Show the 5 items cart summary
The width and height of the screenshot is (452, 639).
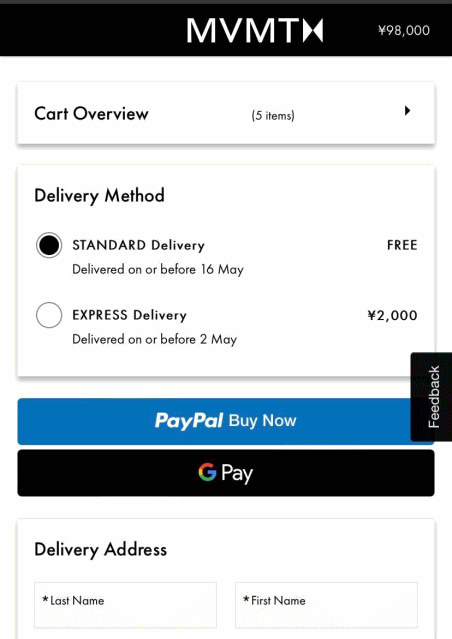273,115
